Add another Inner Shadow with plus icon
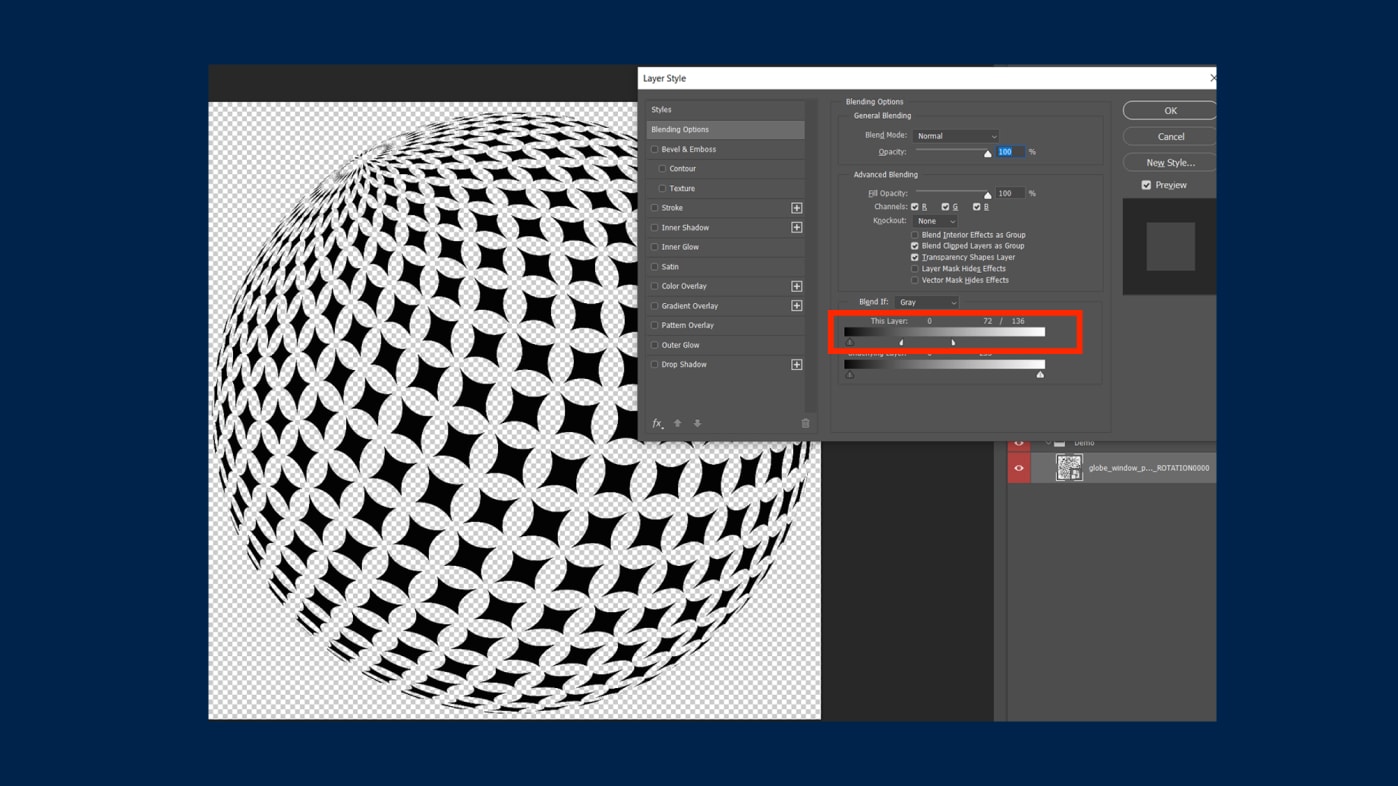The height and width of the screenshot is (786, 1398). 796,228
